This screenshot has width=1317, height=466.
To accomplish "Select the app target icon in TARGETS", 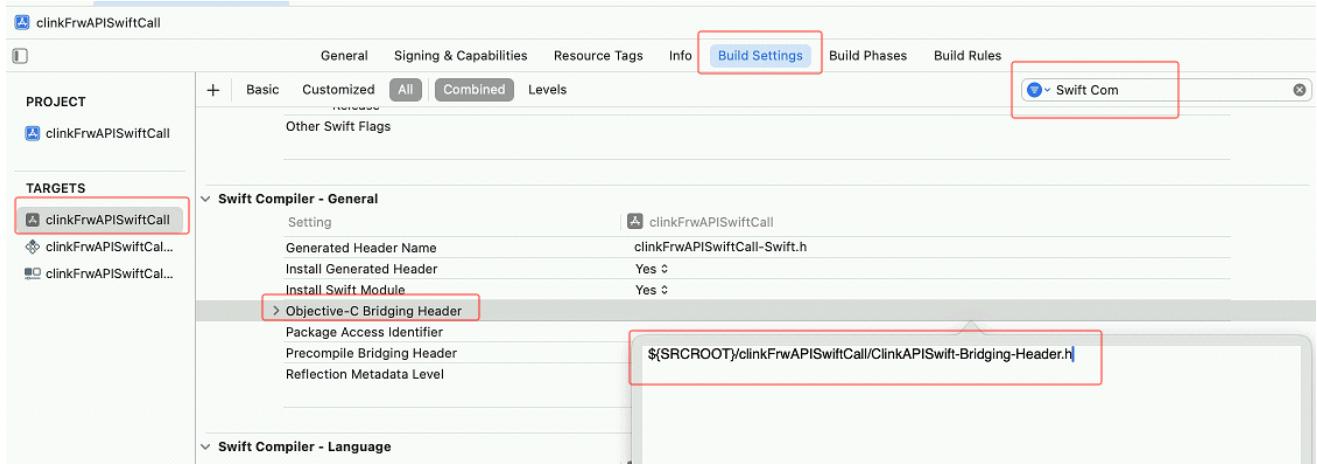I will click(x=33, y=219).
